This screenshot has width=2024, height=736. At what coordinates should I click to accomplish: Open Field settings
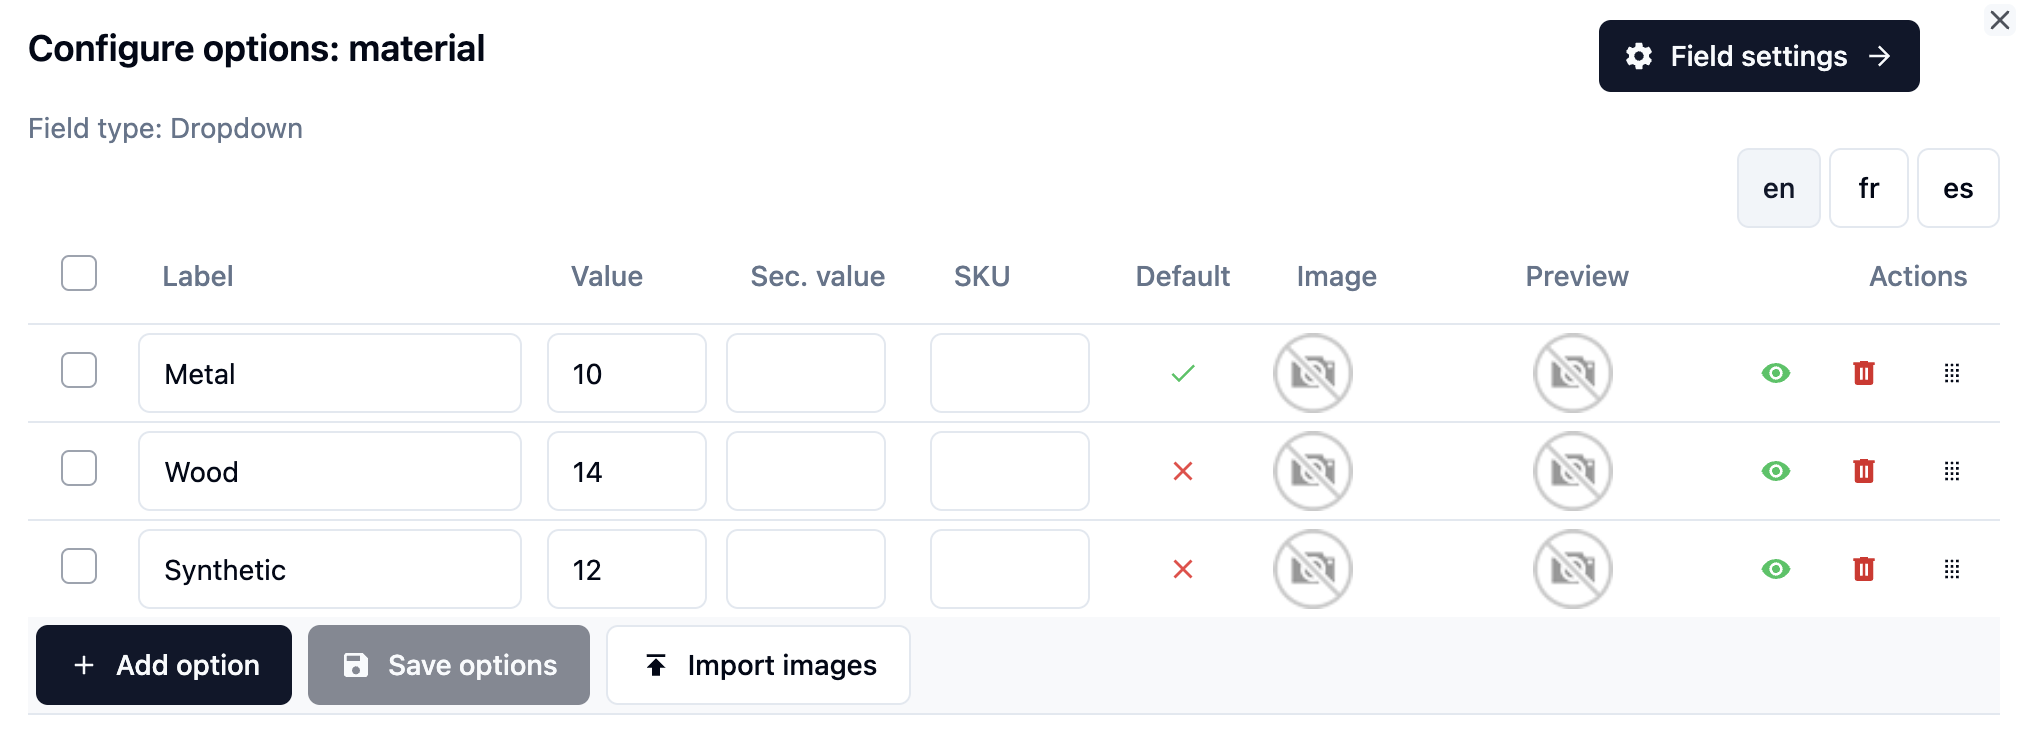(x=1758, y=56)
